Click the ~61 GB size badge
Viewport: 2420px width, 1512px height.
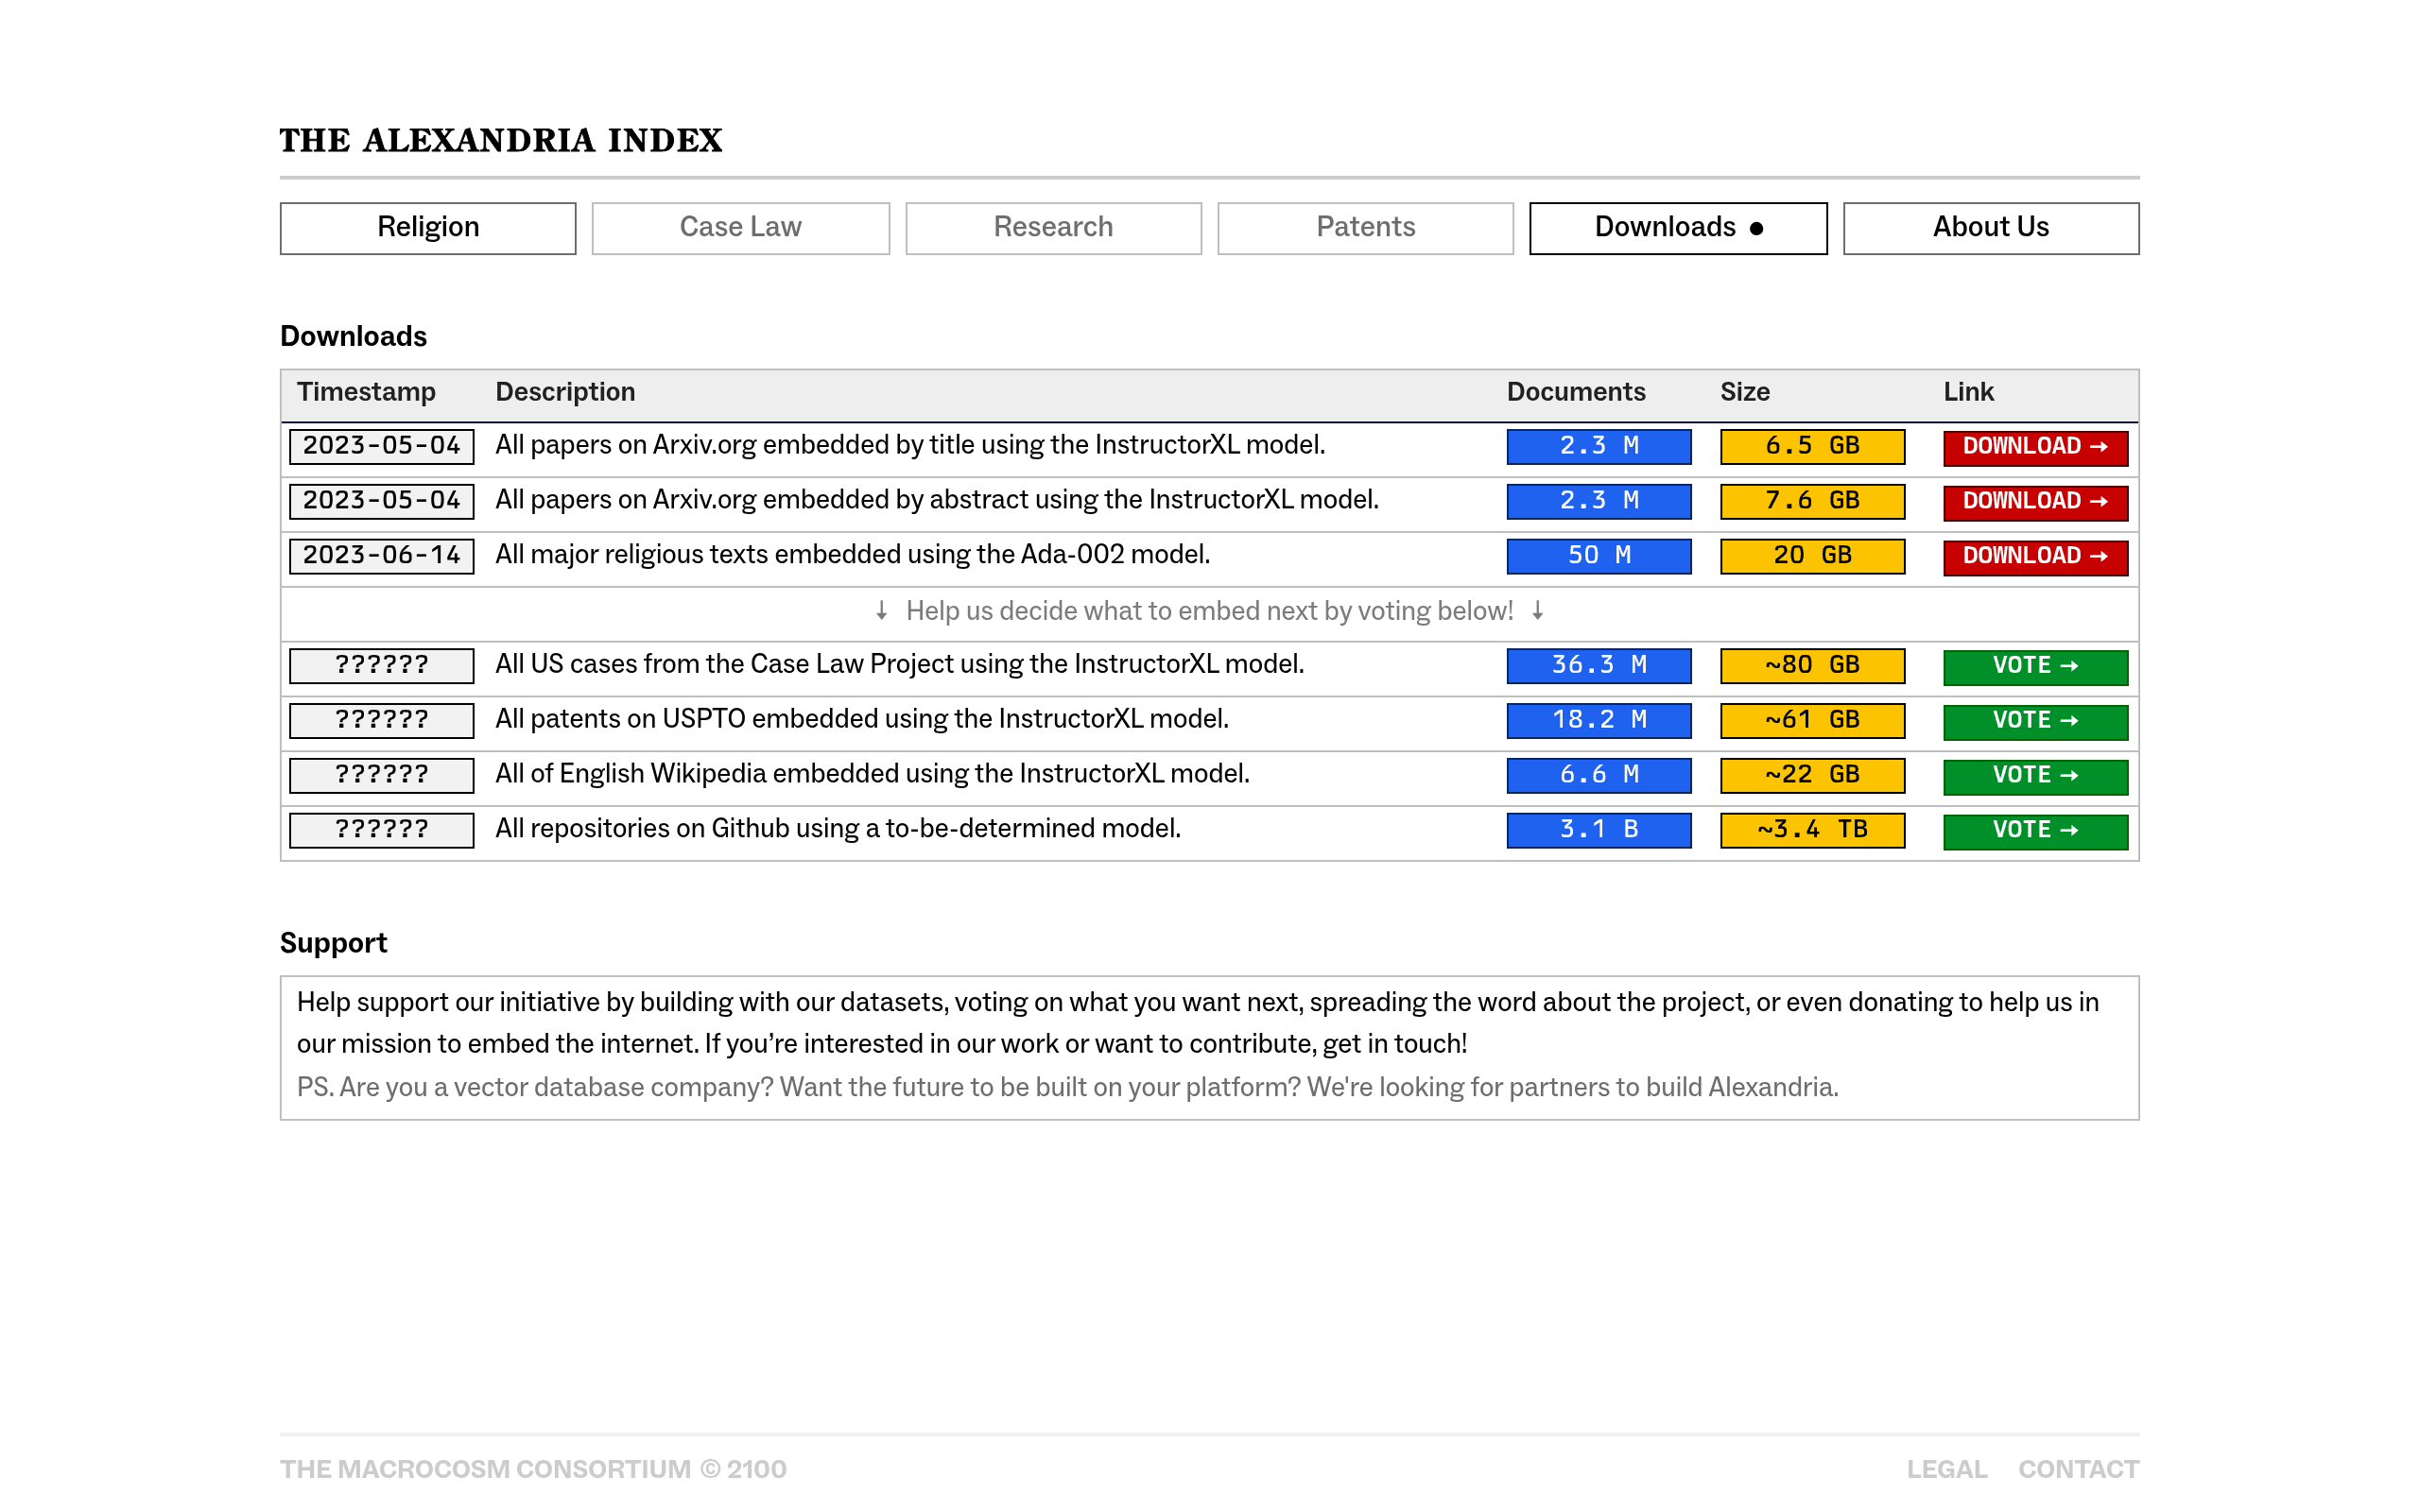pos(1812,721)
